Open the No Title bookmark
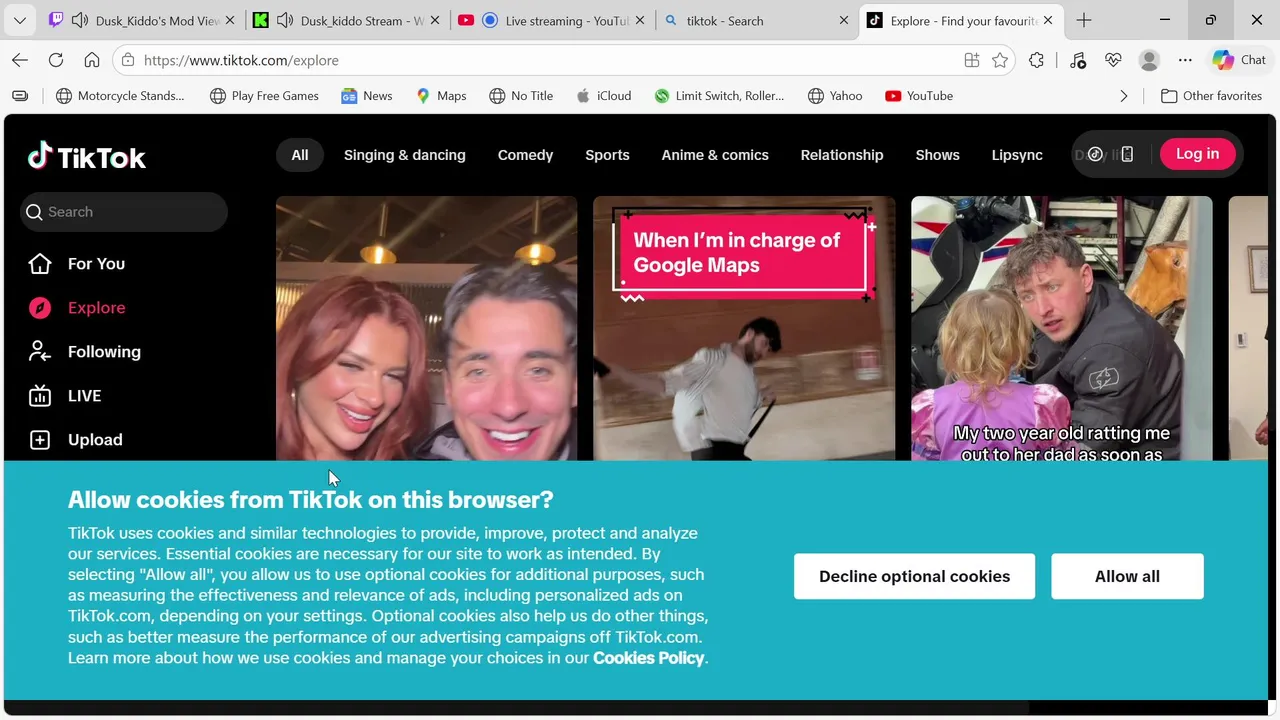This screenshot has width=1280, height=720. coord(521,96)
